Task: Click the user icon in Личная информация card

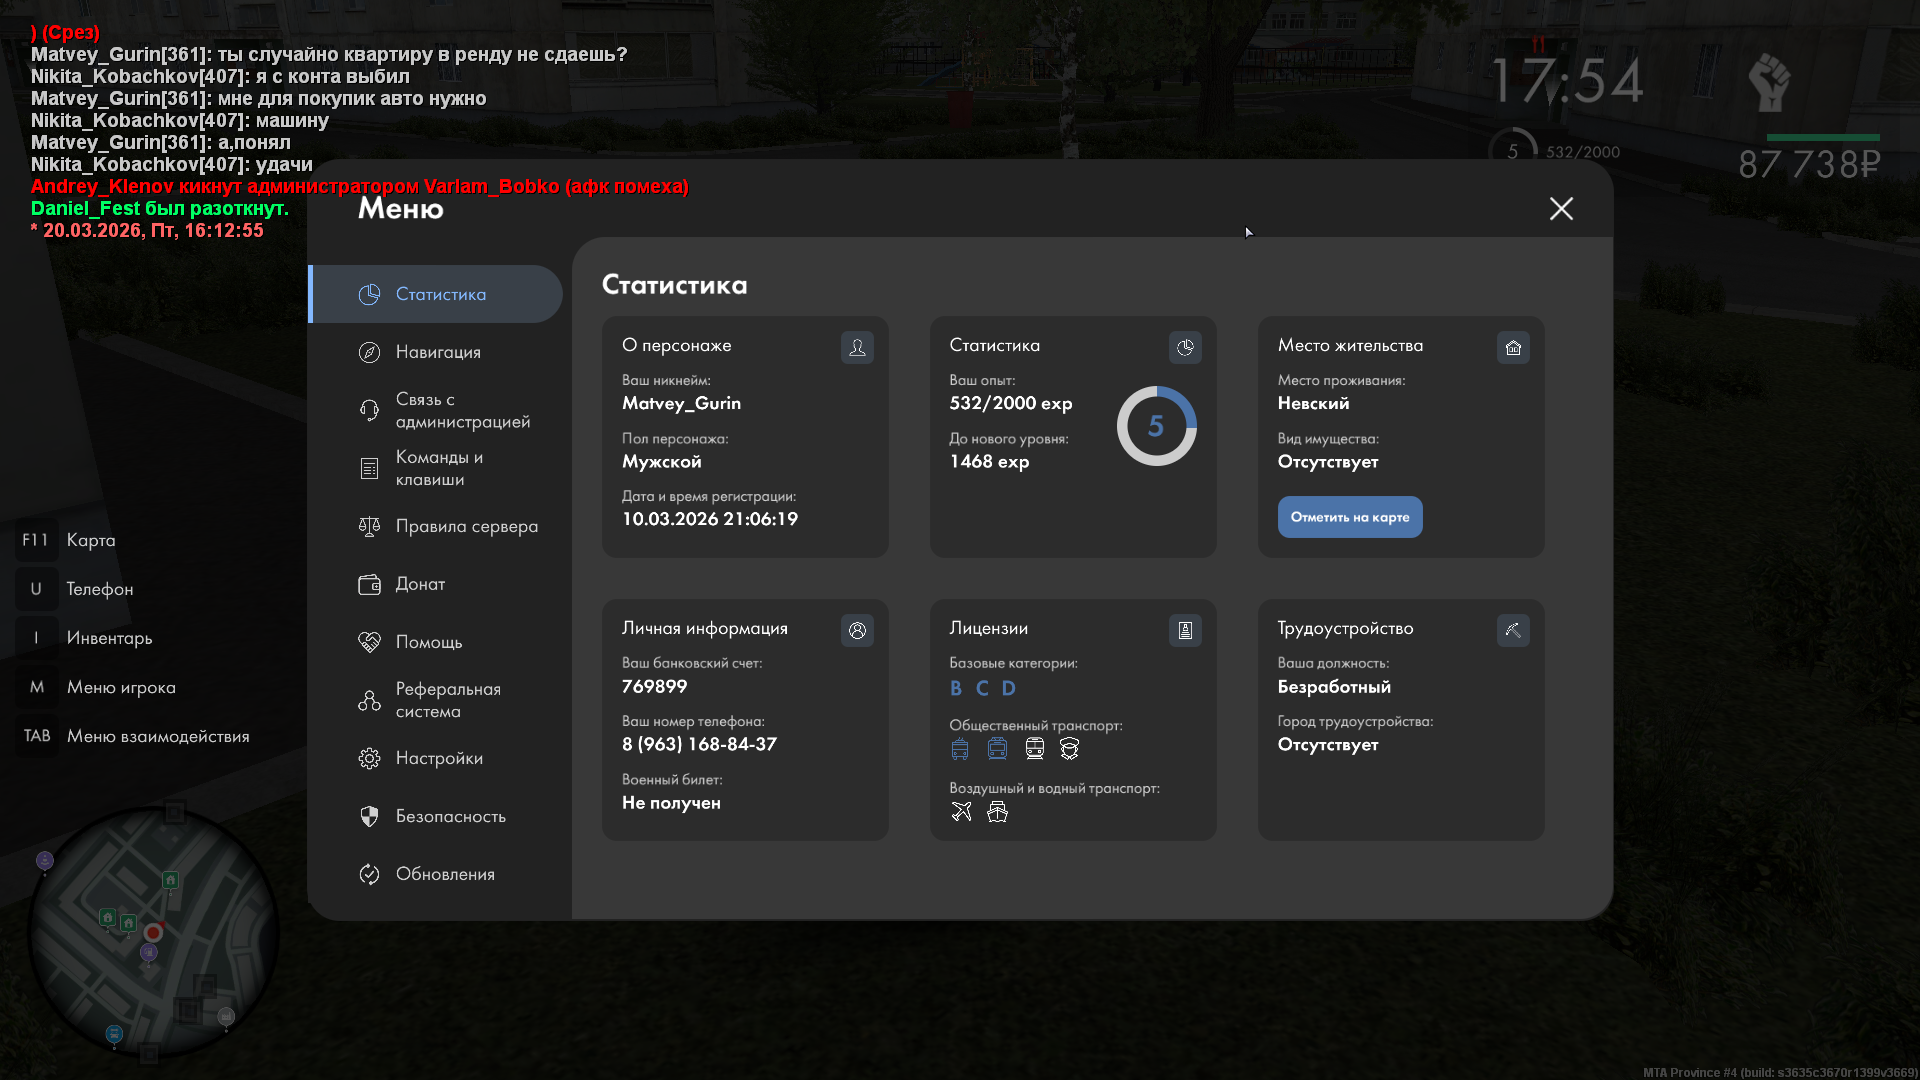Action: [857, 630]
